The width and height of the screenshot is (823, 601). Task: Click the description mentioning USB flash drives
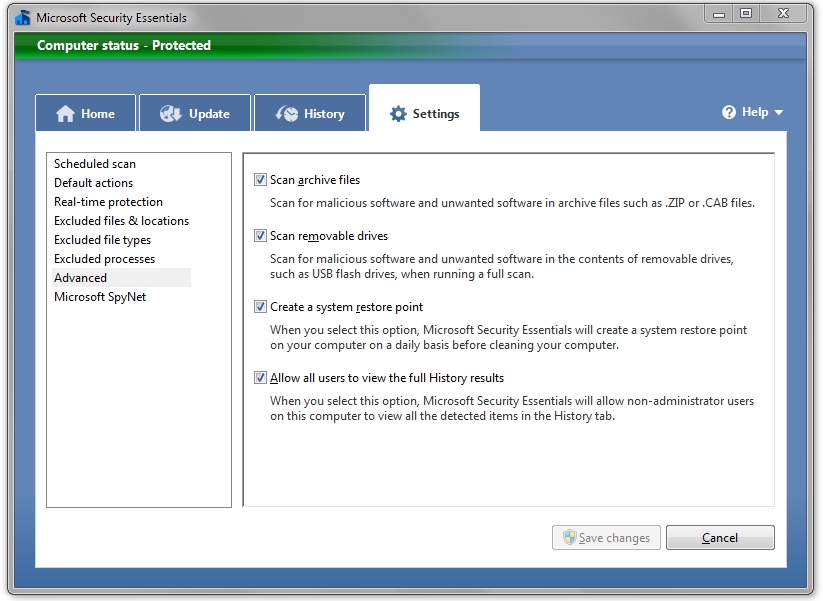(x=502, y=266)
